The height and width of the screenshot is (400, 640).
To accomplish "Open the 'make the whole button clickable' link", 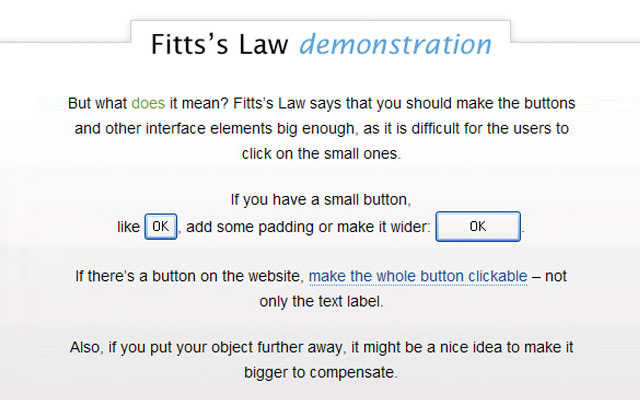I will click(418, 276).
